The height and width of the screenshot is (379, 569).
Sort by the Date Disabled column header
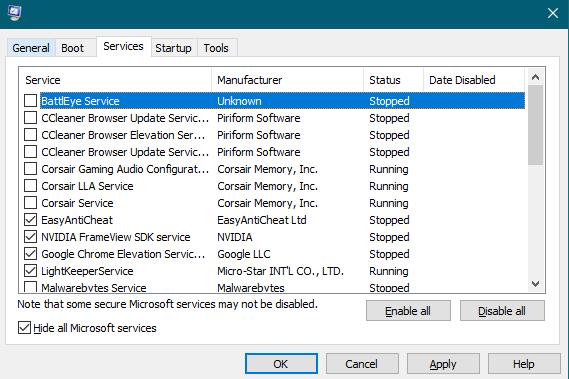pyautogui.click(x=474, y=80)
